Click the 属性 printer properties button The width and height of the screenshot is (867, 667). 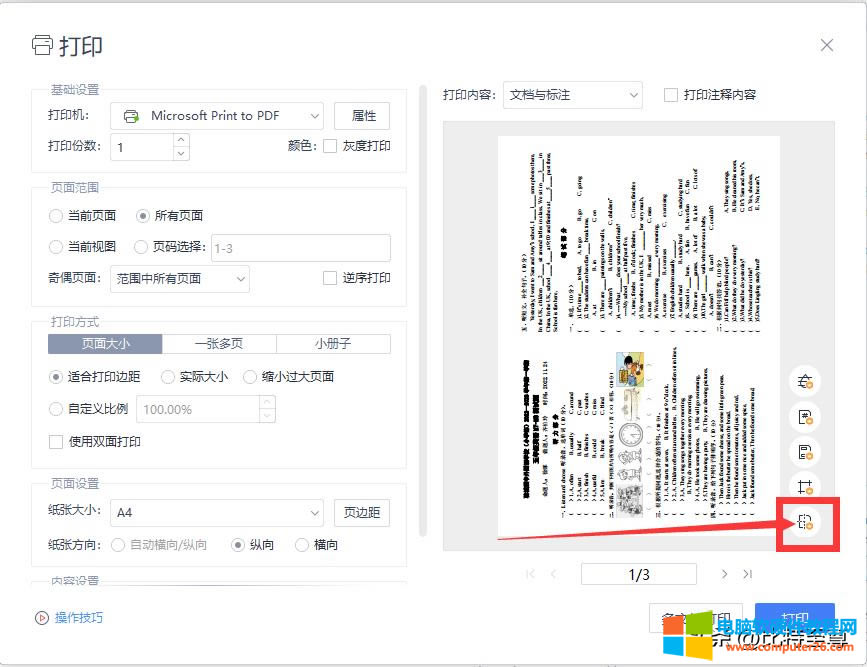pos(362,116)
